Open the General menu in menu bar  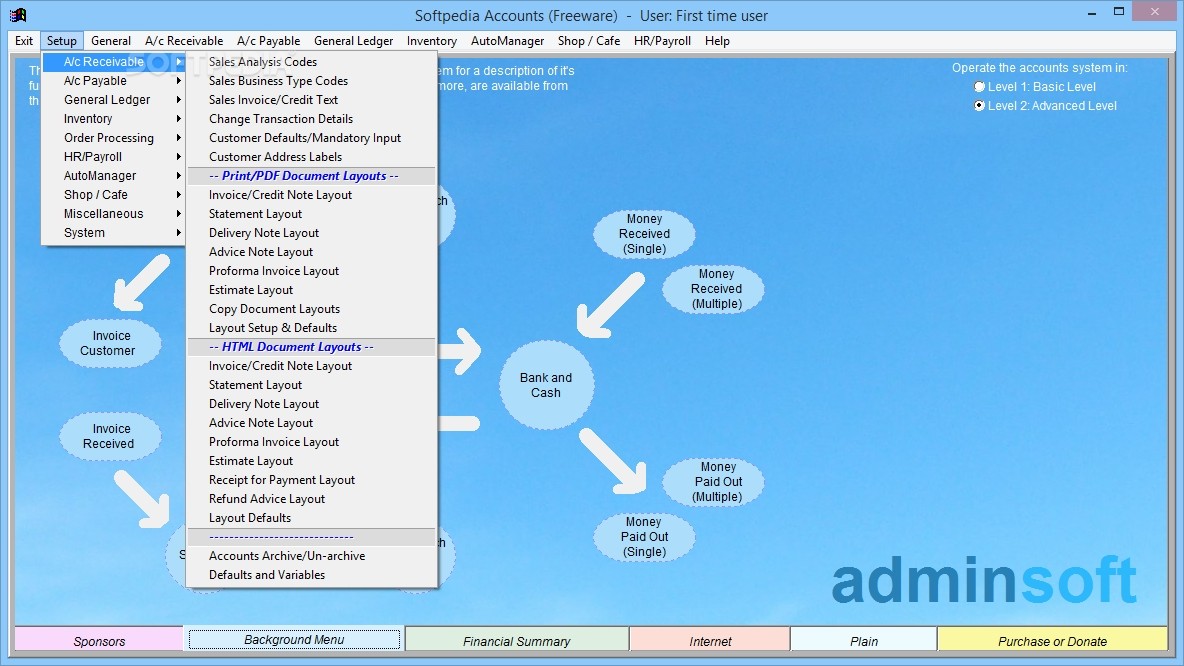click(111, 41)
